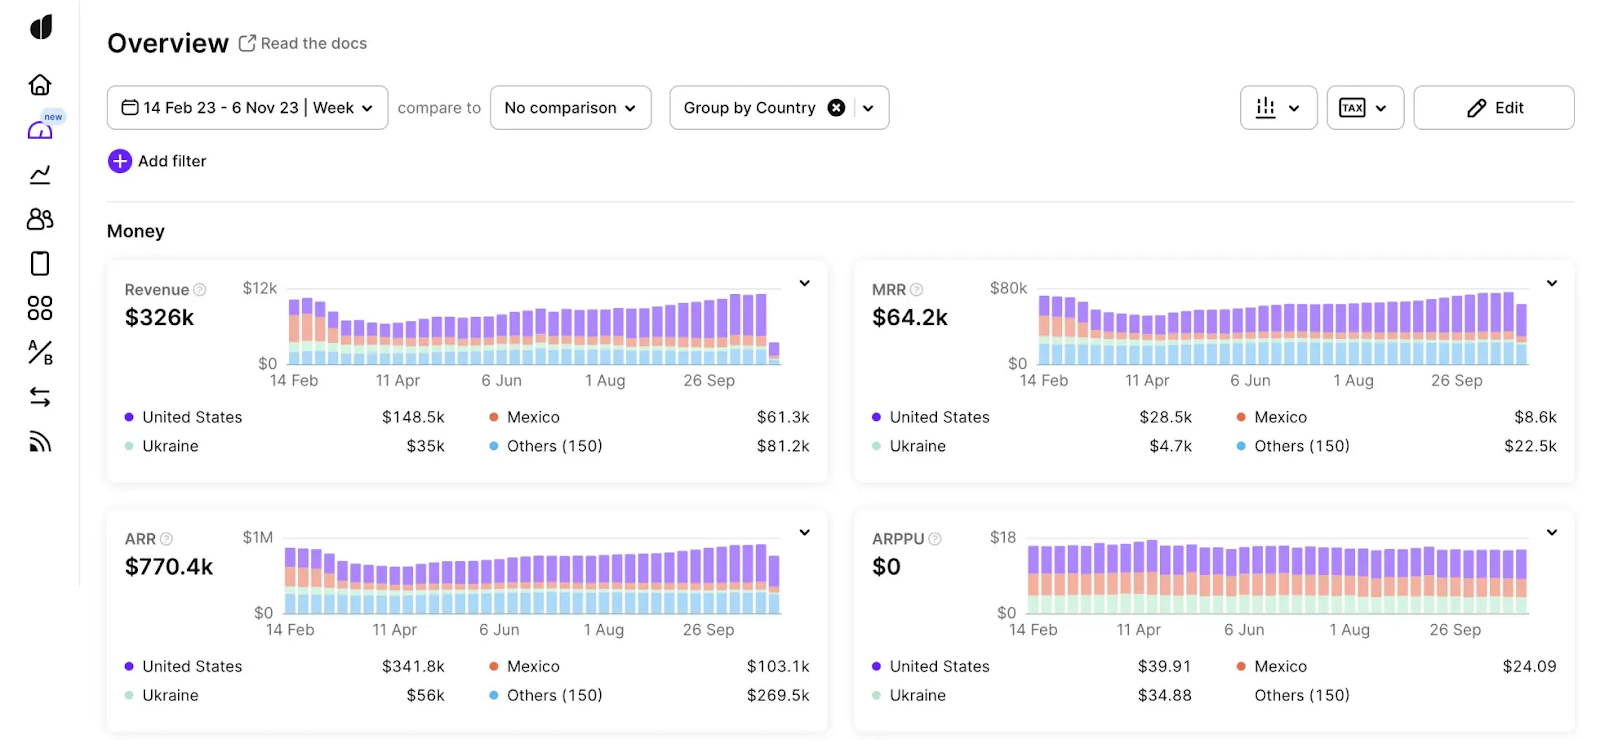Expand the MRR card options chevron
Image resolution: width=1600 pixels, height=740 pixels.
pyautogui.click(x=1552, y=284)
